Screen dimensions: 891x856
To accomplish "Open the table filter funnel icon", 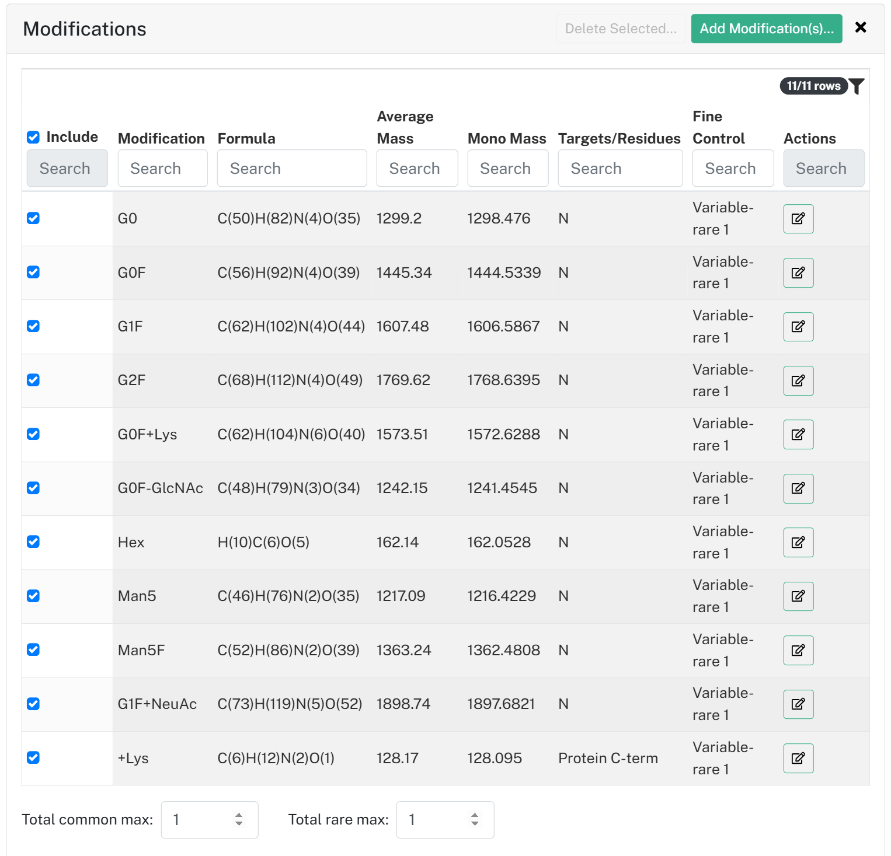I will point(856,86).
